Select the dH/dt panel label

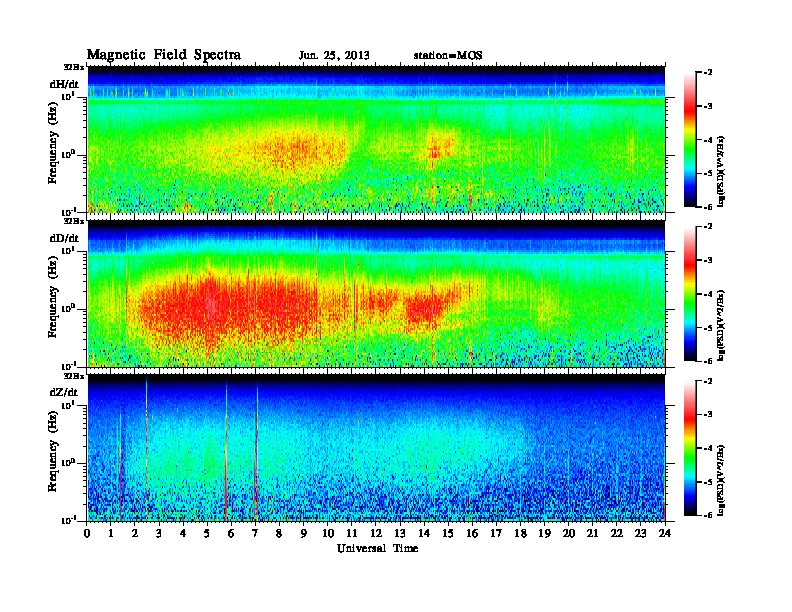coord(64,84)
